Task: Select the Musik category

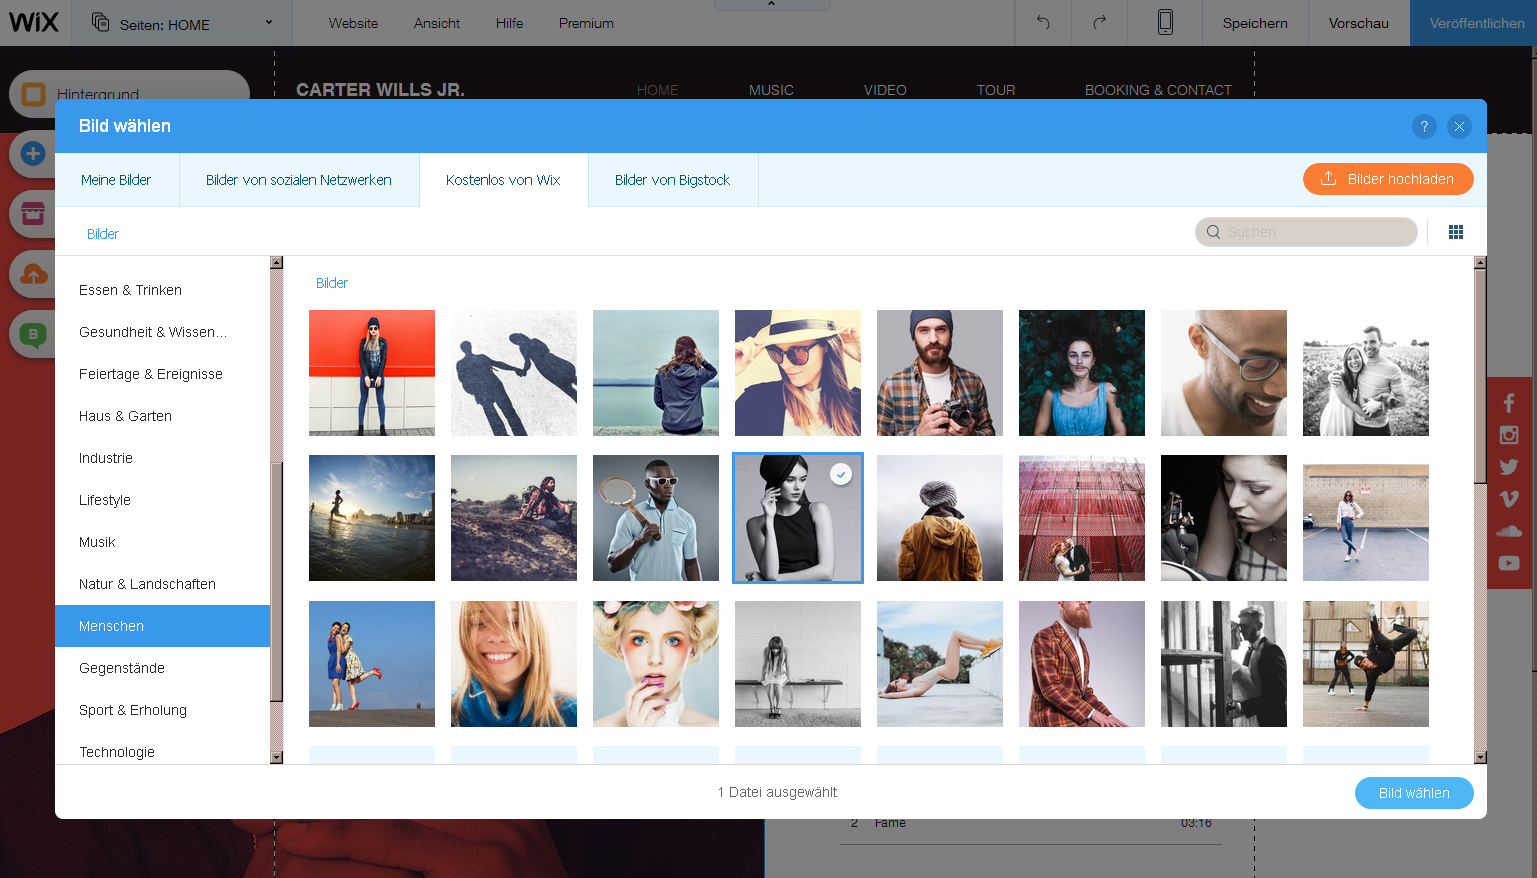Action: click(x=162, y=542)
